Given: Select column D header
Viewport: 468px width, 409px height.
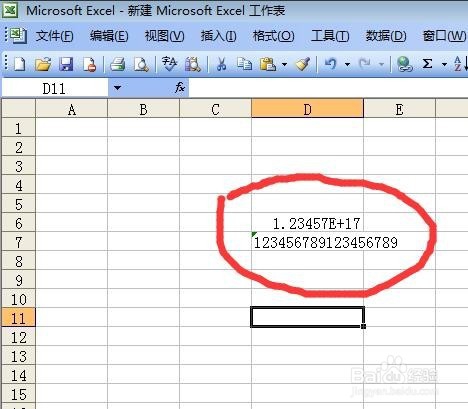Looking at the screenshot, I should [x=307, y=108].
